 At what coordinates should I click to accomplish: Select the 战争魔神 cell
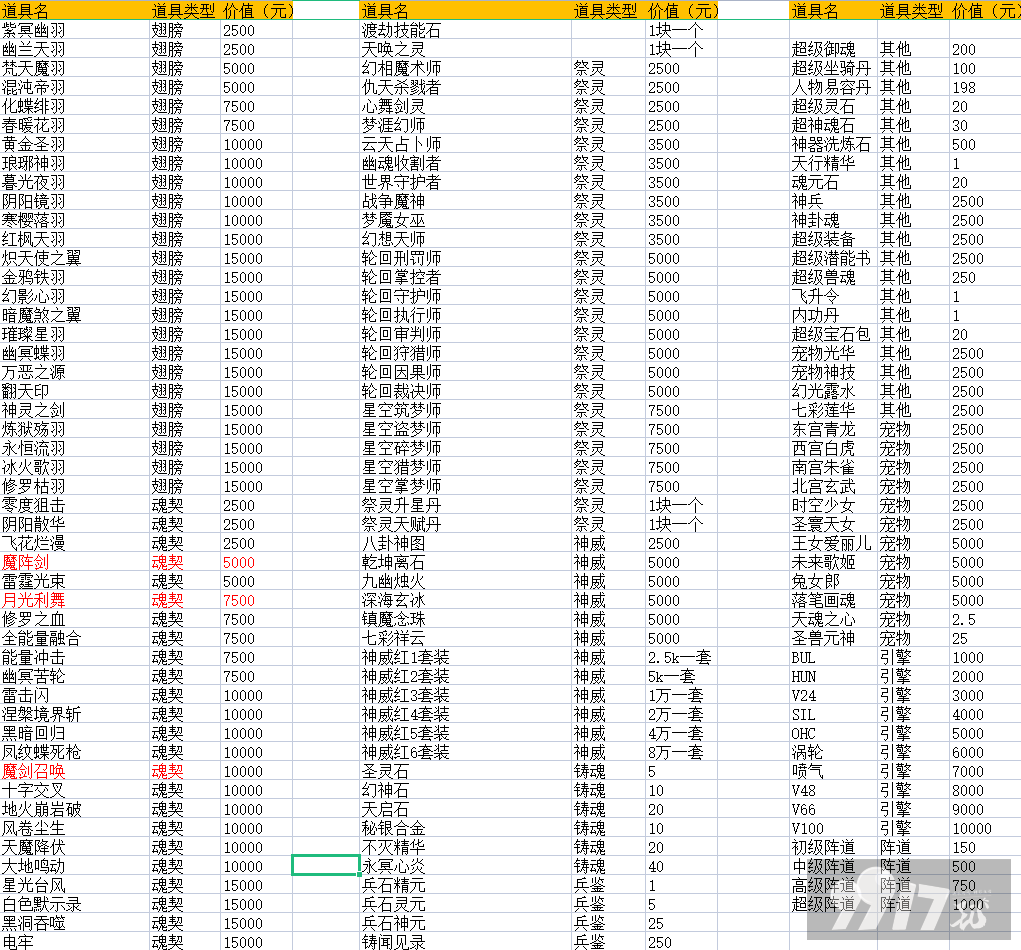(x=393, y=202)
